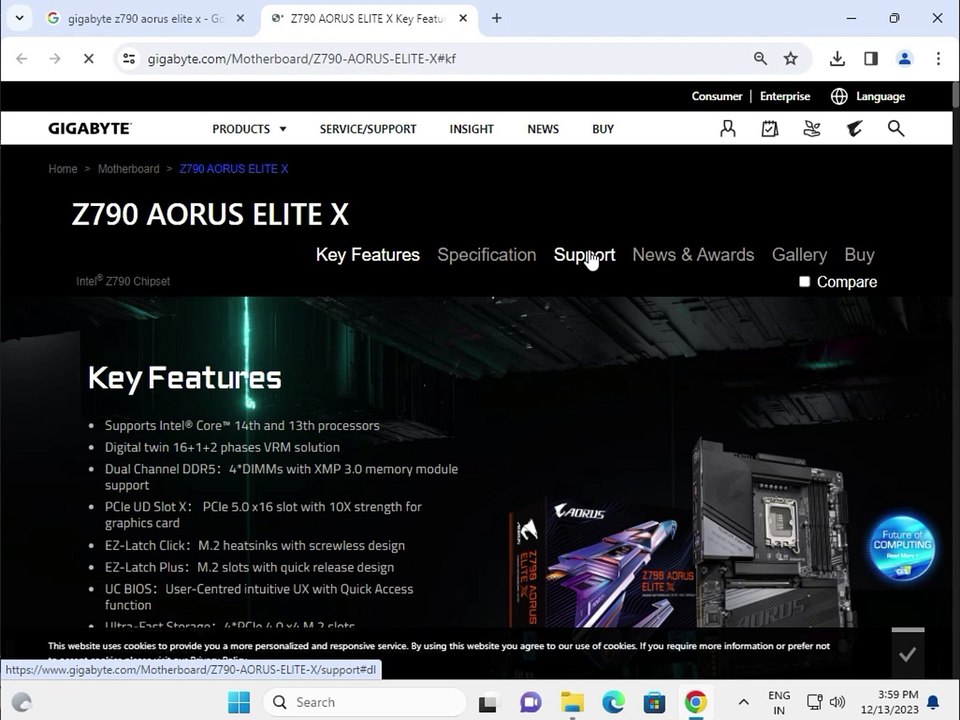The image size is (960, 720).
Task: Go forward in browser history
Action: (54, 58)
